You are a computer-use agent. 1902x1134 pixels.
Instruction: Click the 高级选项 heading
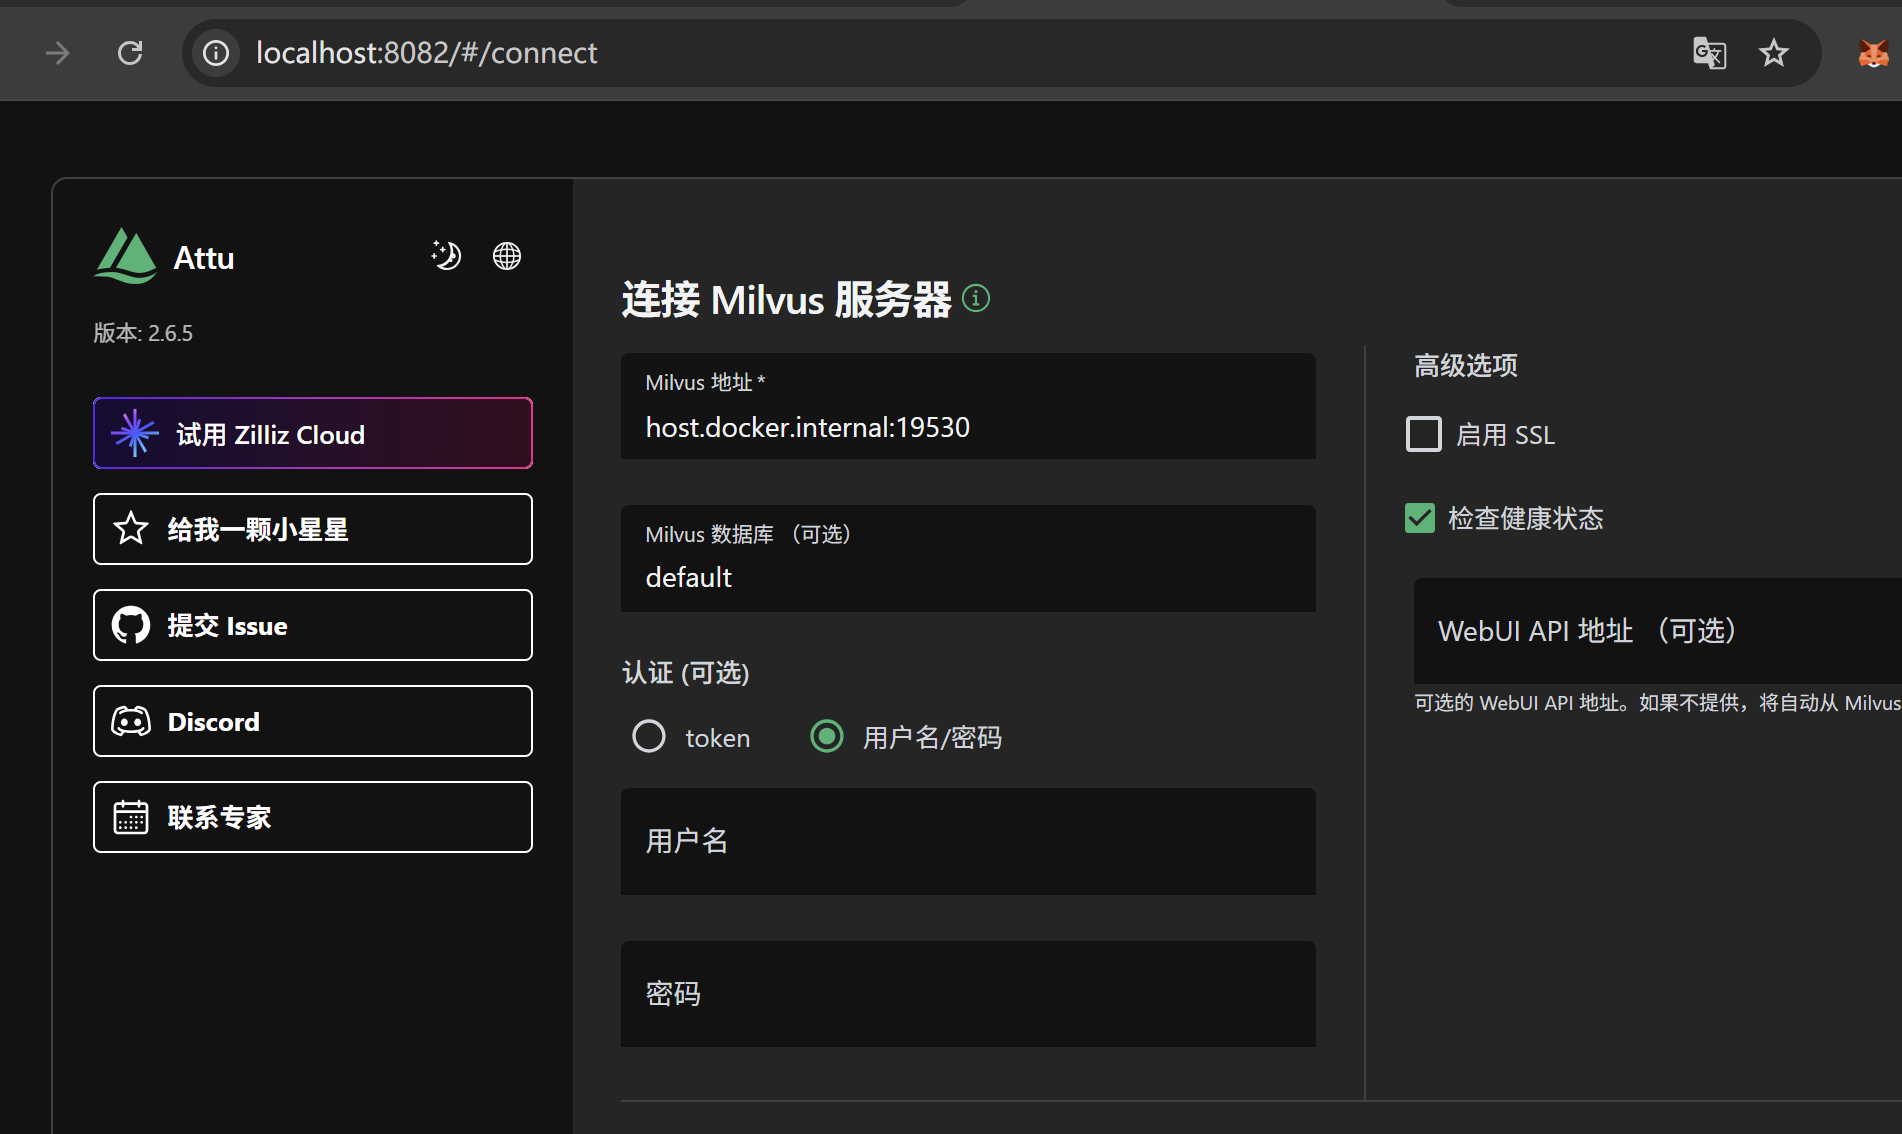1466,365
